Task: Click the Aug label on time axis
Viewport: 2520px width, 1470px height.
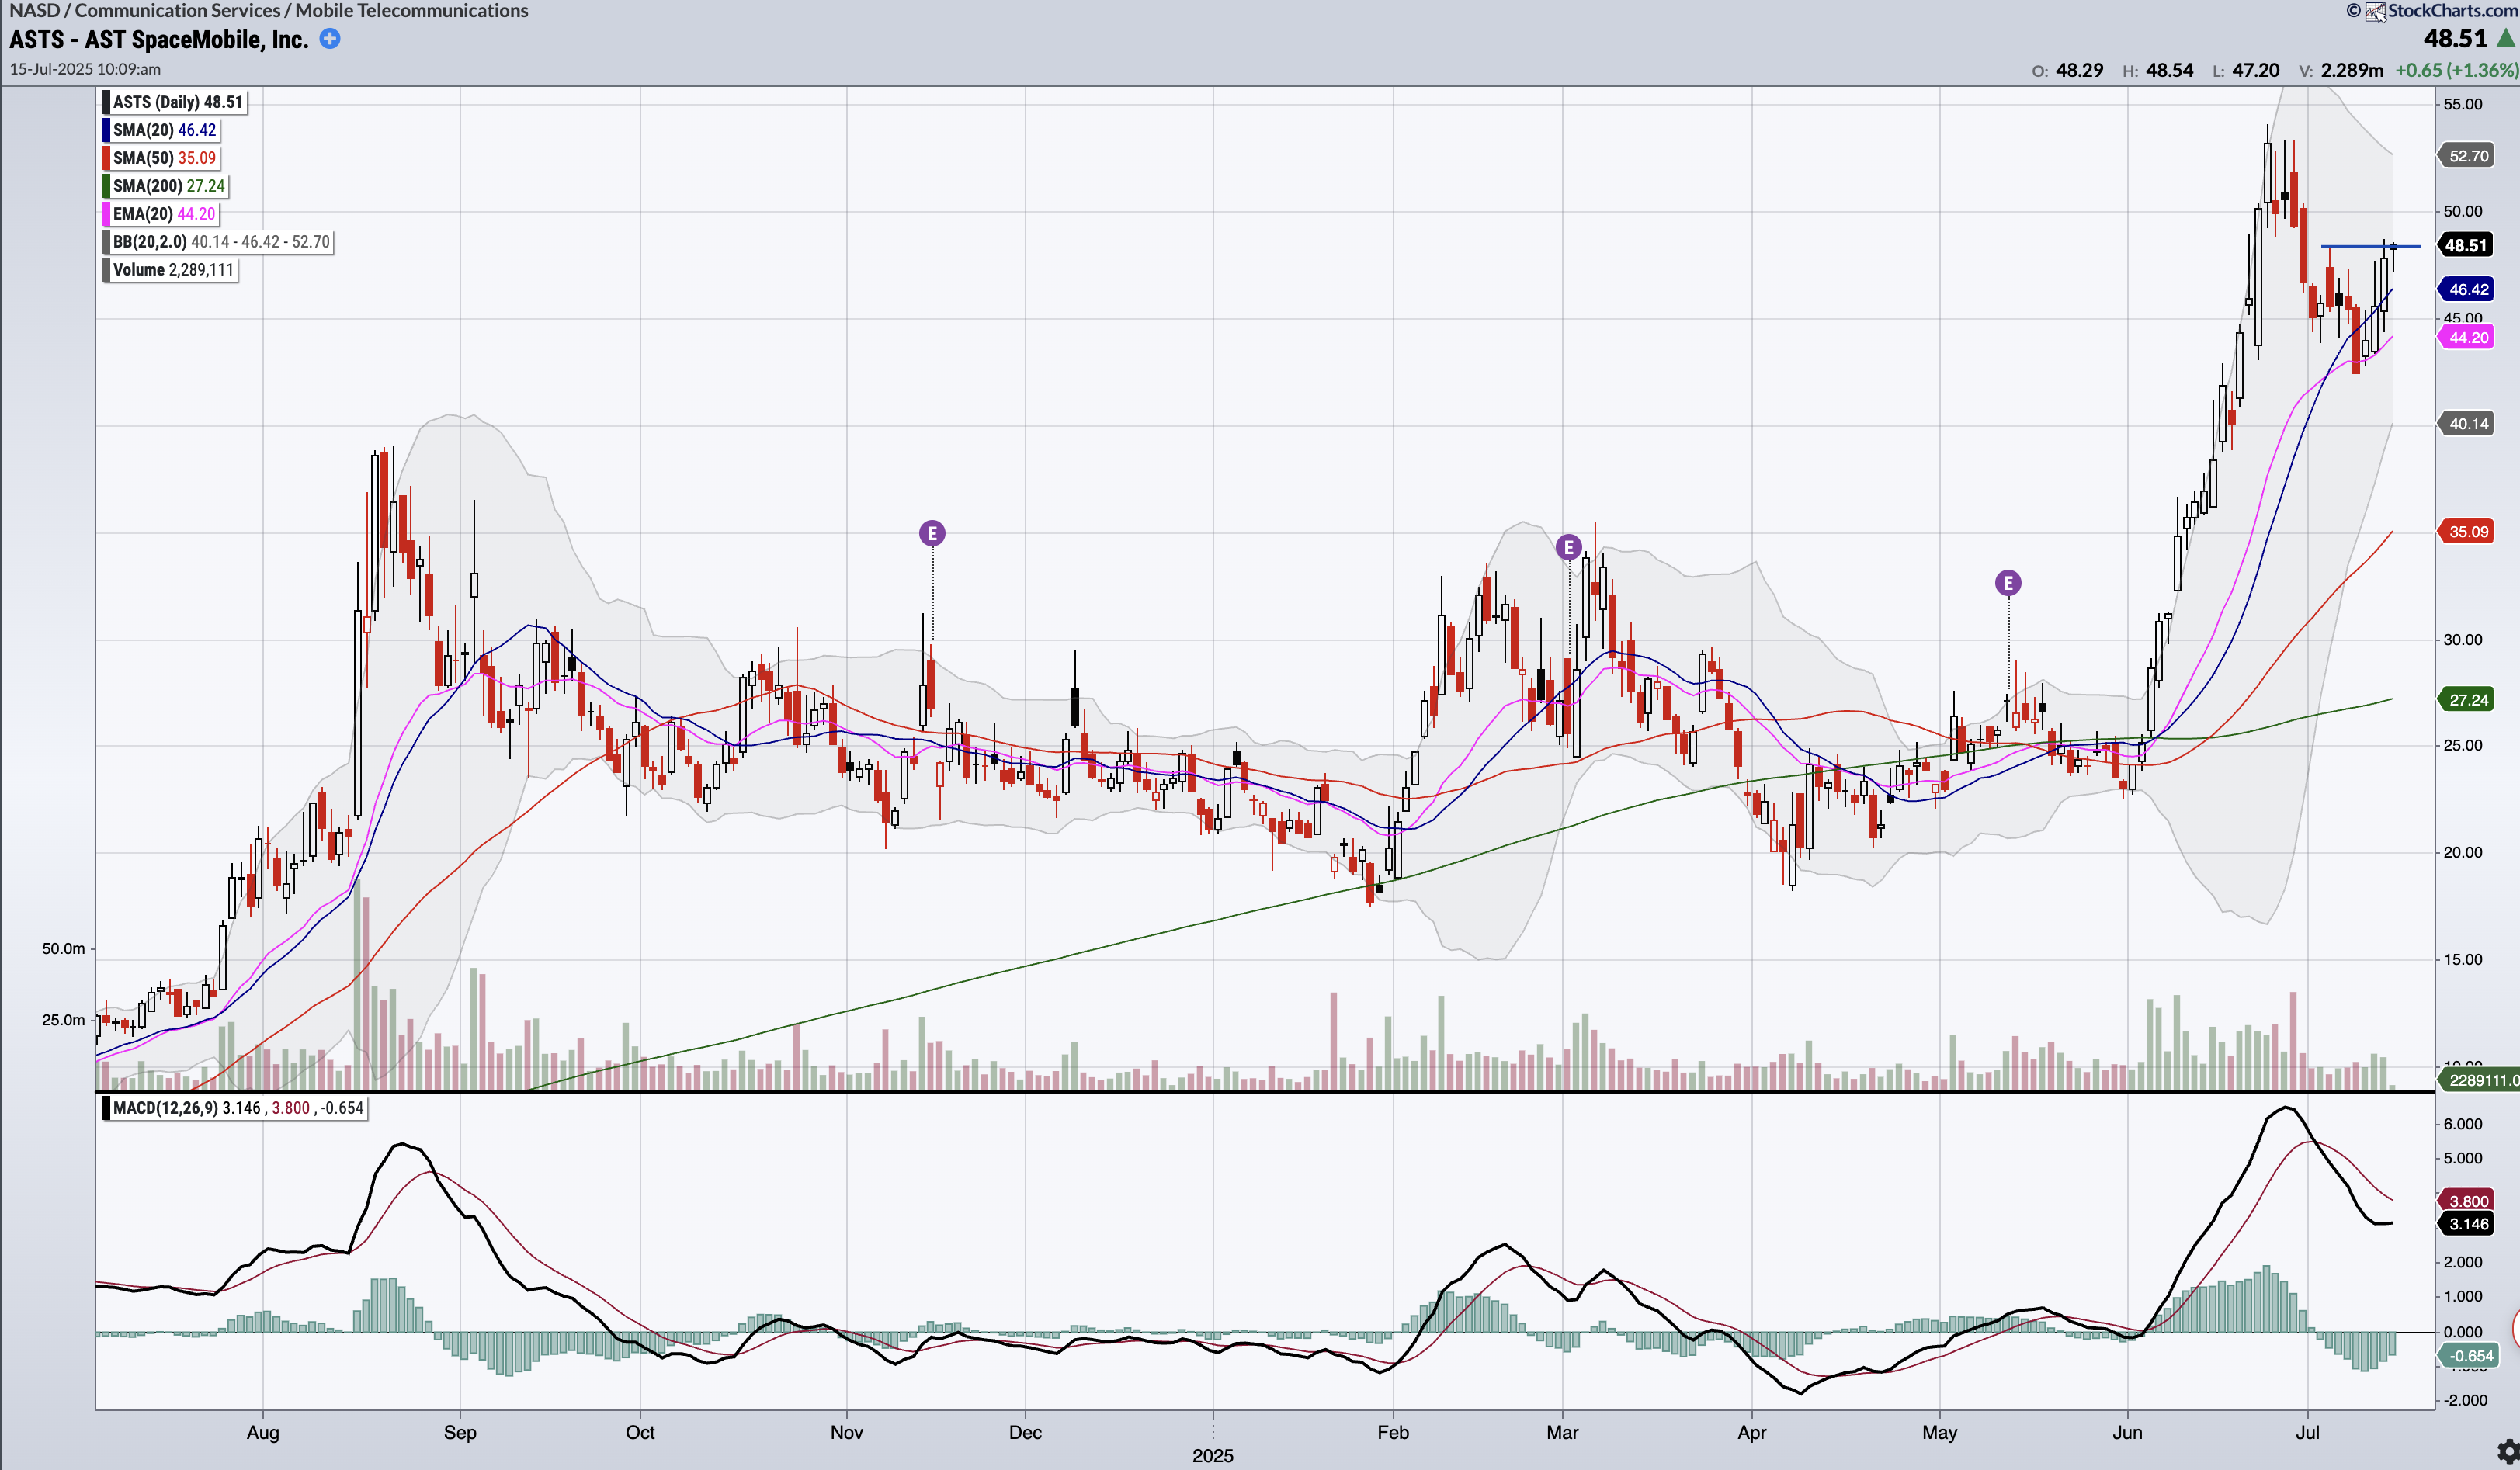Action: [263, 1432]
